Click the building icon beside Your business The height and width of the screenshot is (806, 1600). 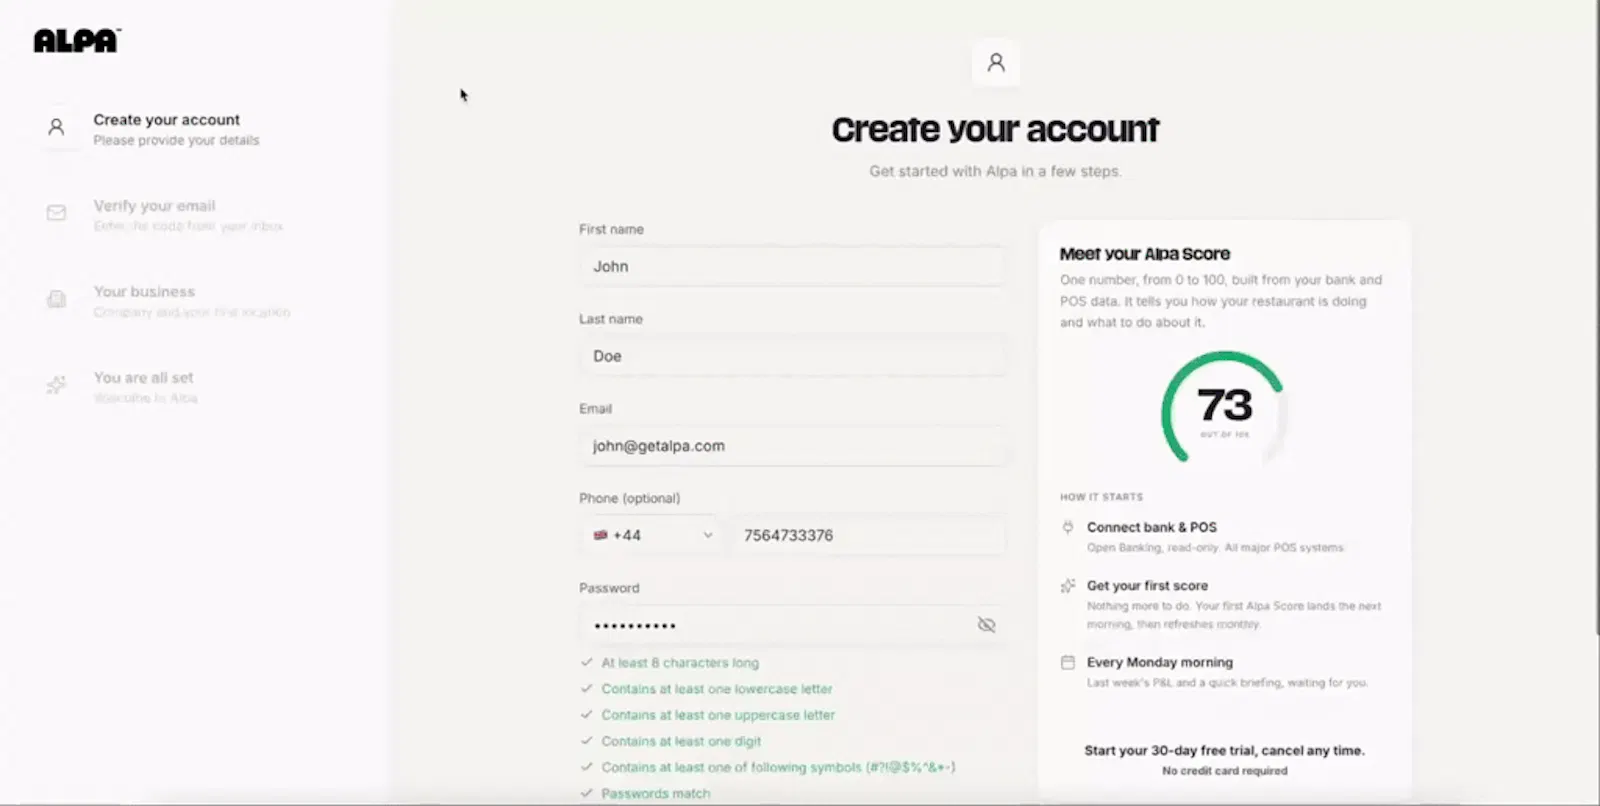pos(57,299)
